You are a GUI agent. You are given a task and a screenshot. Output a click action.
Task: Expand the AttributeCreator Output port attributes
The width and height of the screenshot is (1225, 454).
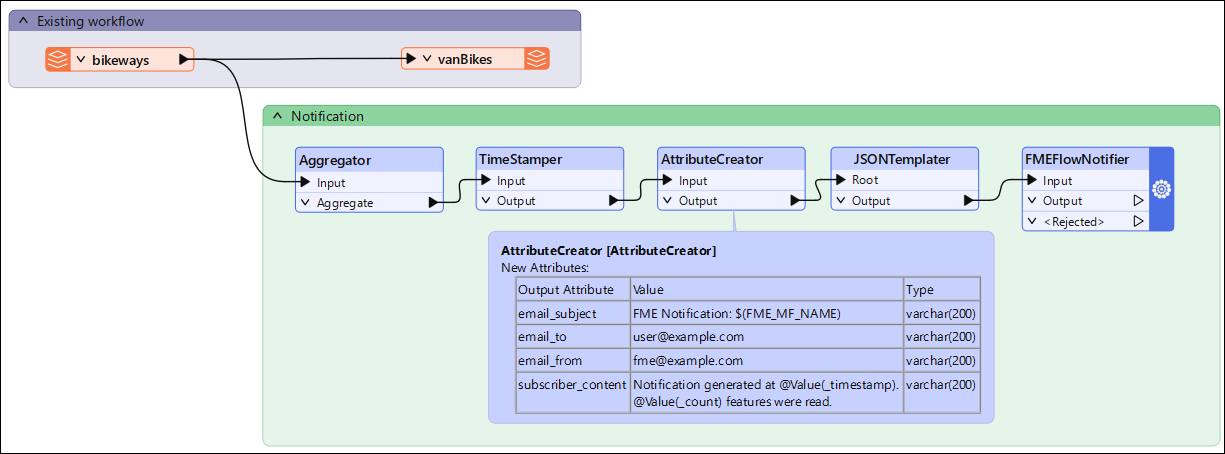[667, 201]
